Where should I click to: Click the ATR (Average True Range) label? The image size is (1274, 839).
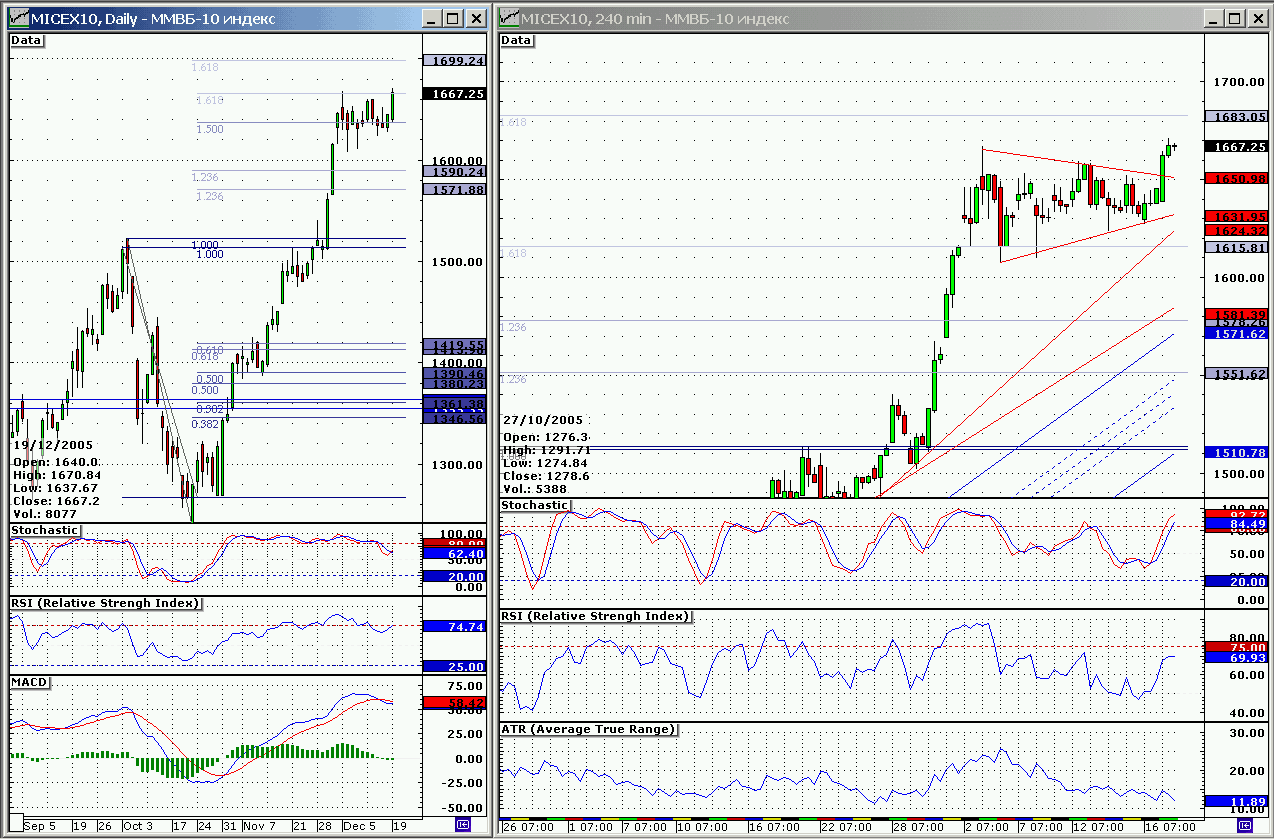tap(589, 729)
